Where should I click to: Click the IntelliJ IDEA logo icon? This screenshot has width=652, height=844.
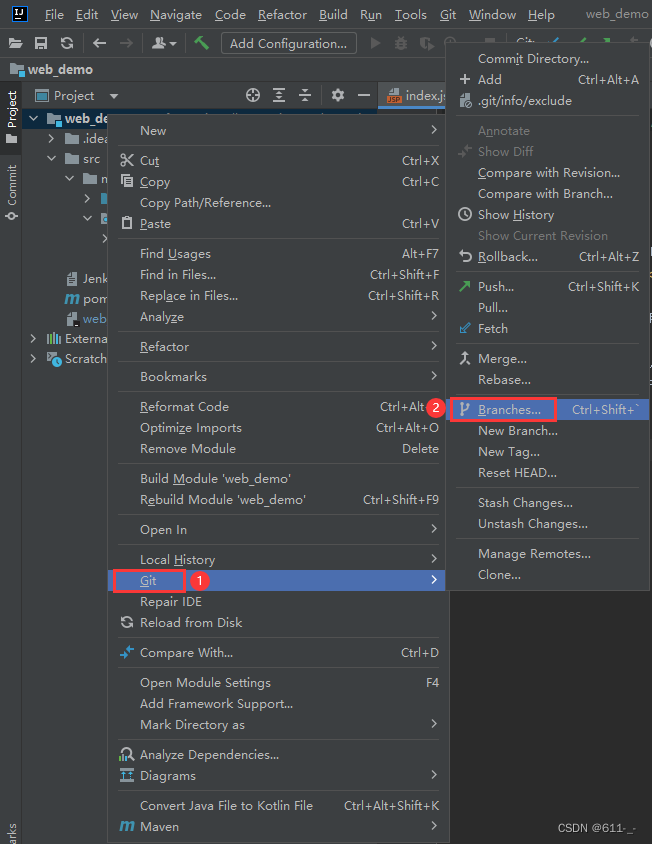pos(20,14)
